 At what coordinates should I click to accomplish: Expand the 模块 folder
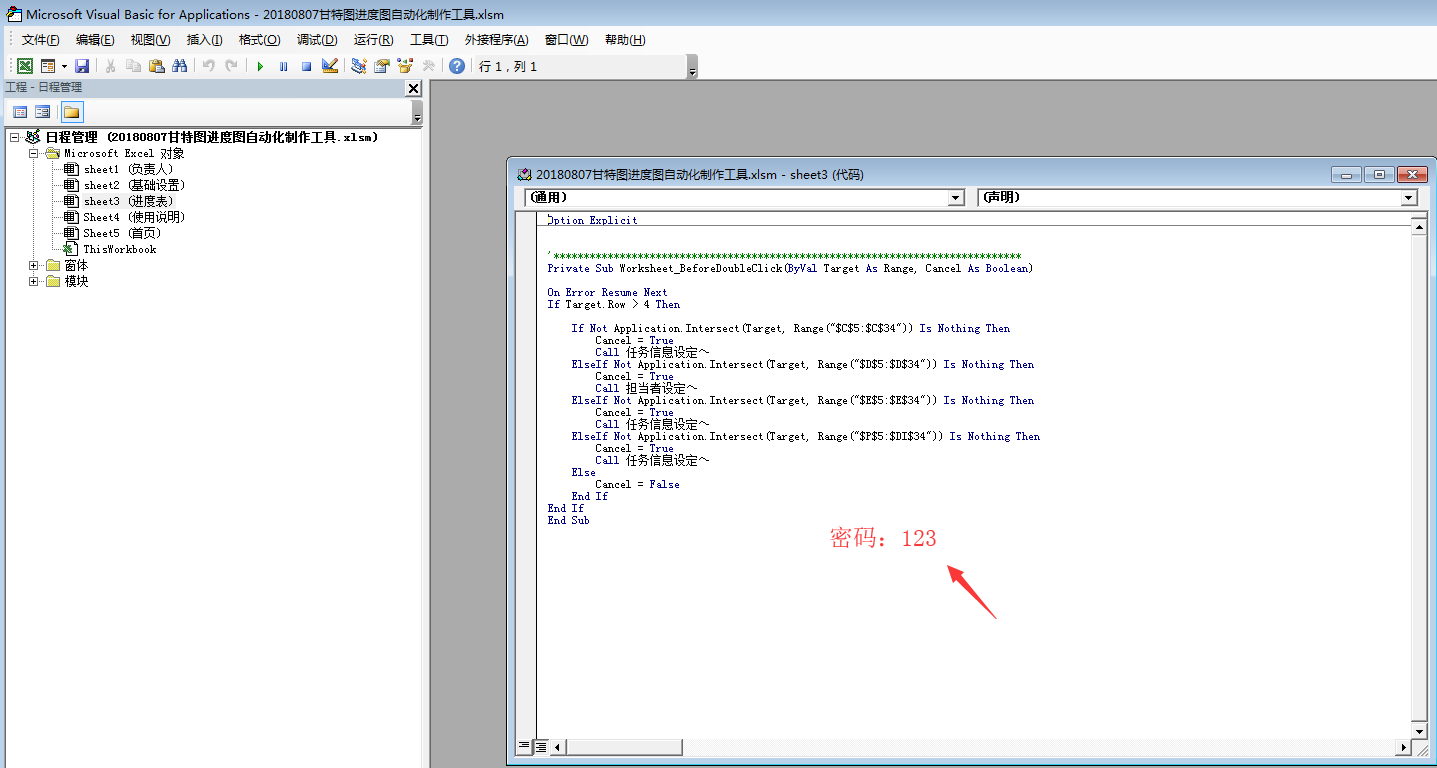pyautogui.click(x=34, y=281)
